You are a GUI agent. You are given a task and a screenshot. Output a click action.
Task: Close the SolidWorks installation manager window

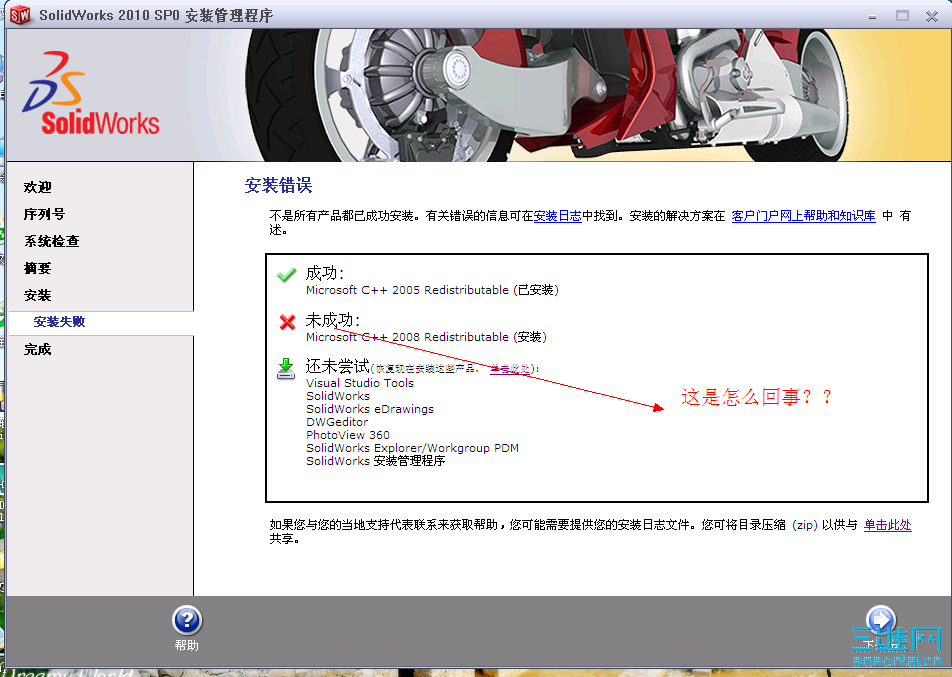coord(932,16)
